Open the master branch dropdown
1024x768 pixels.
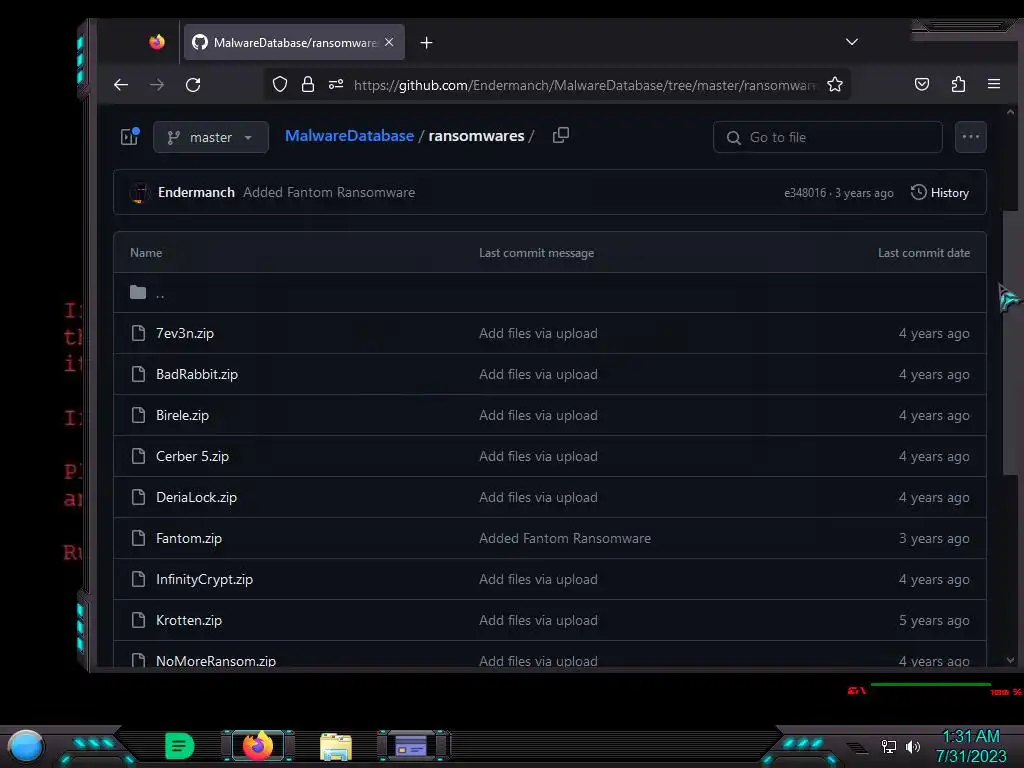pos(210,137)
